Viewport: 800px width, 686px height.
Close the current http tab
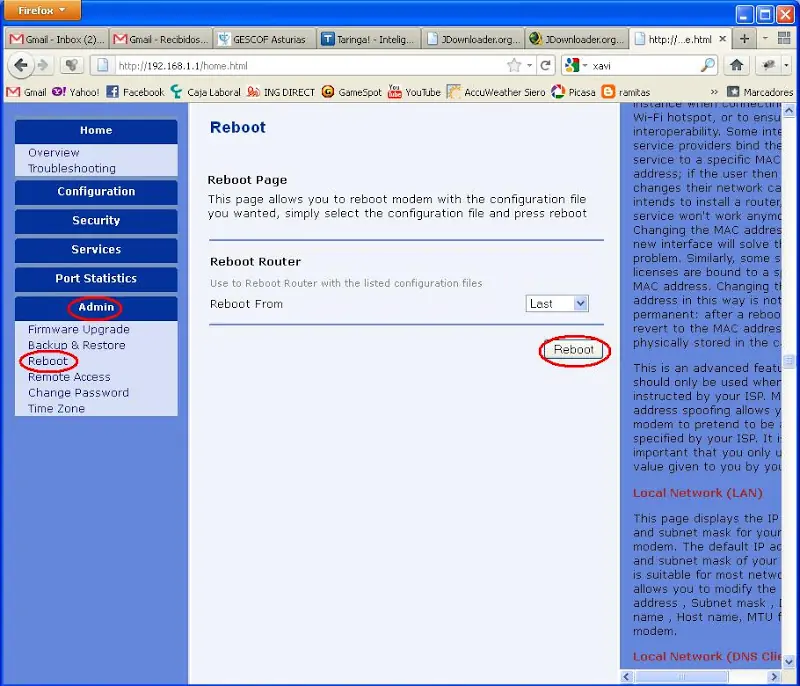pyautogui.click(x=722, y=39)
